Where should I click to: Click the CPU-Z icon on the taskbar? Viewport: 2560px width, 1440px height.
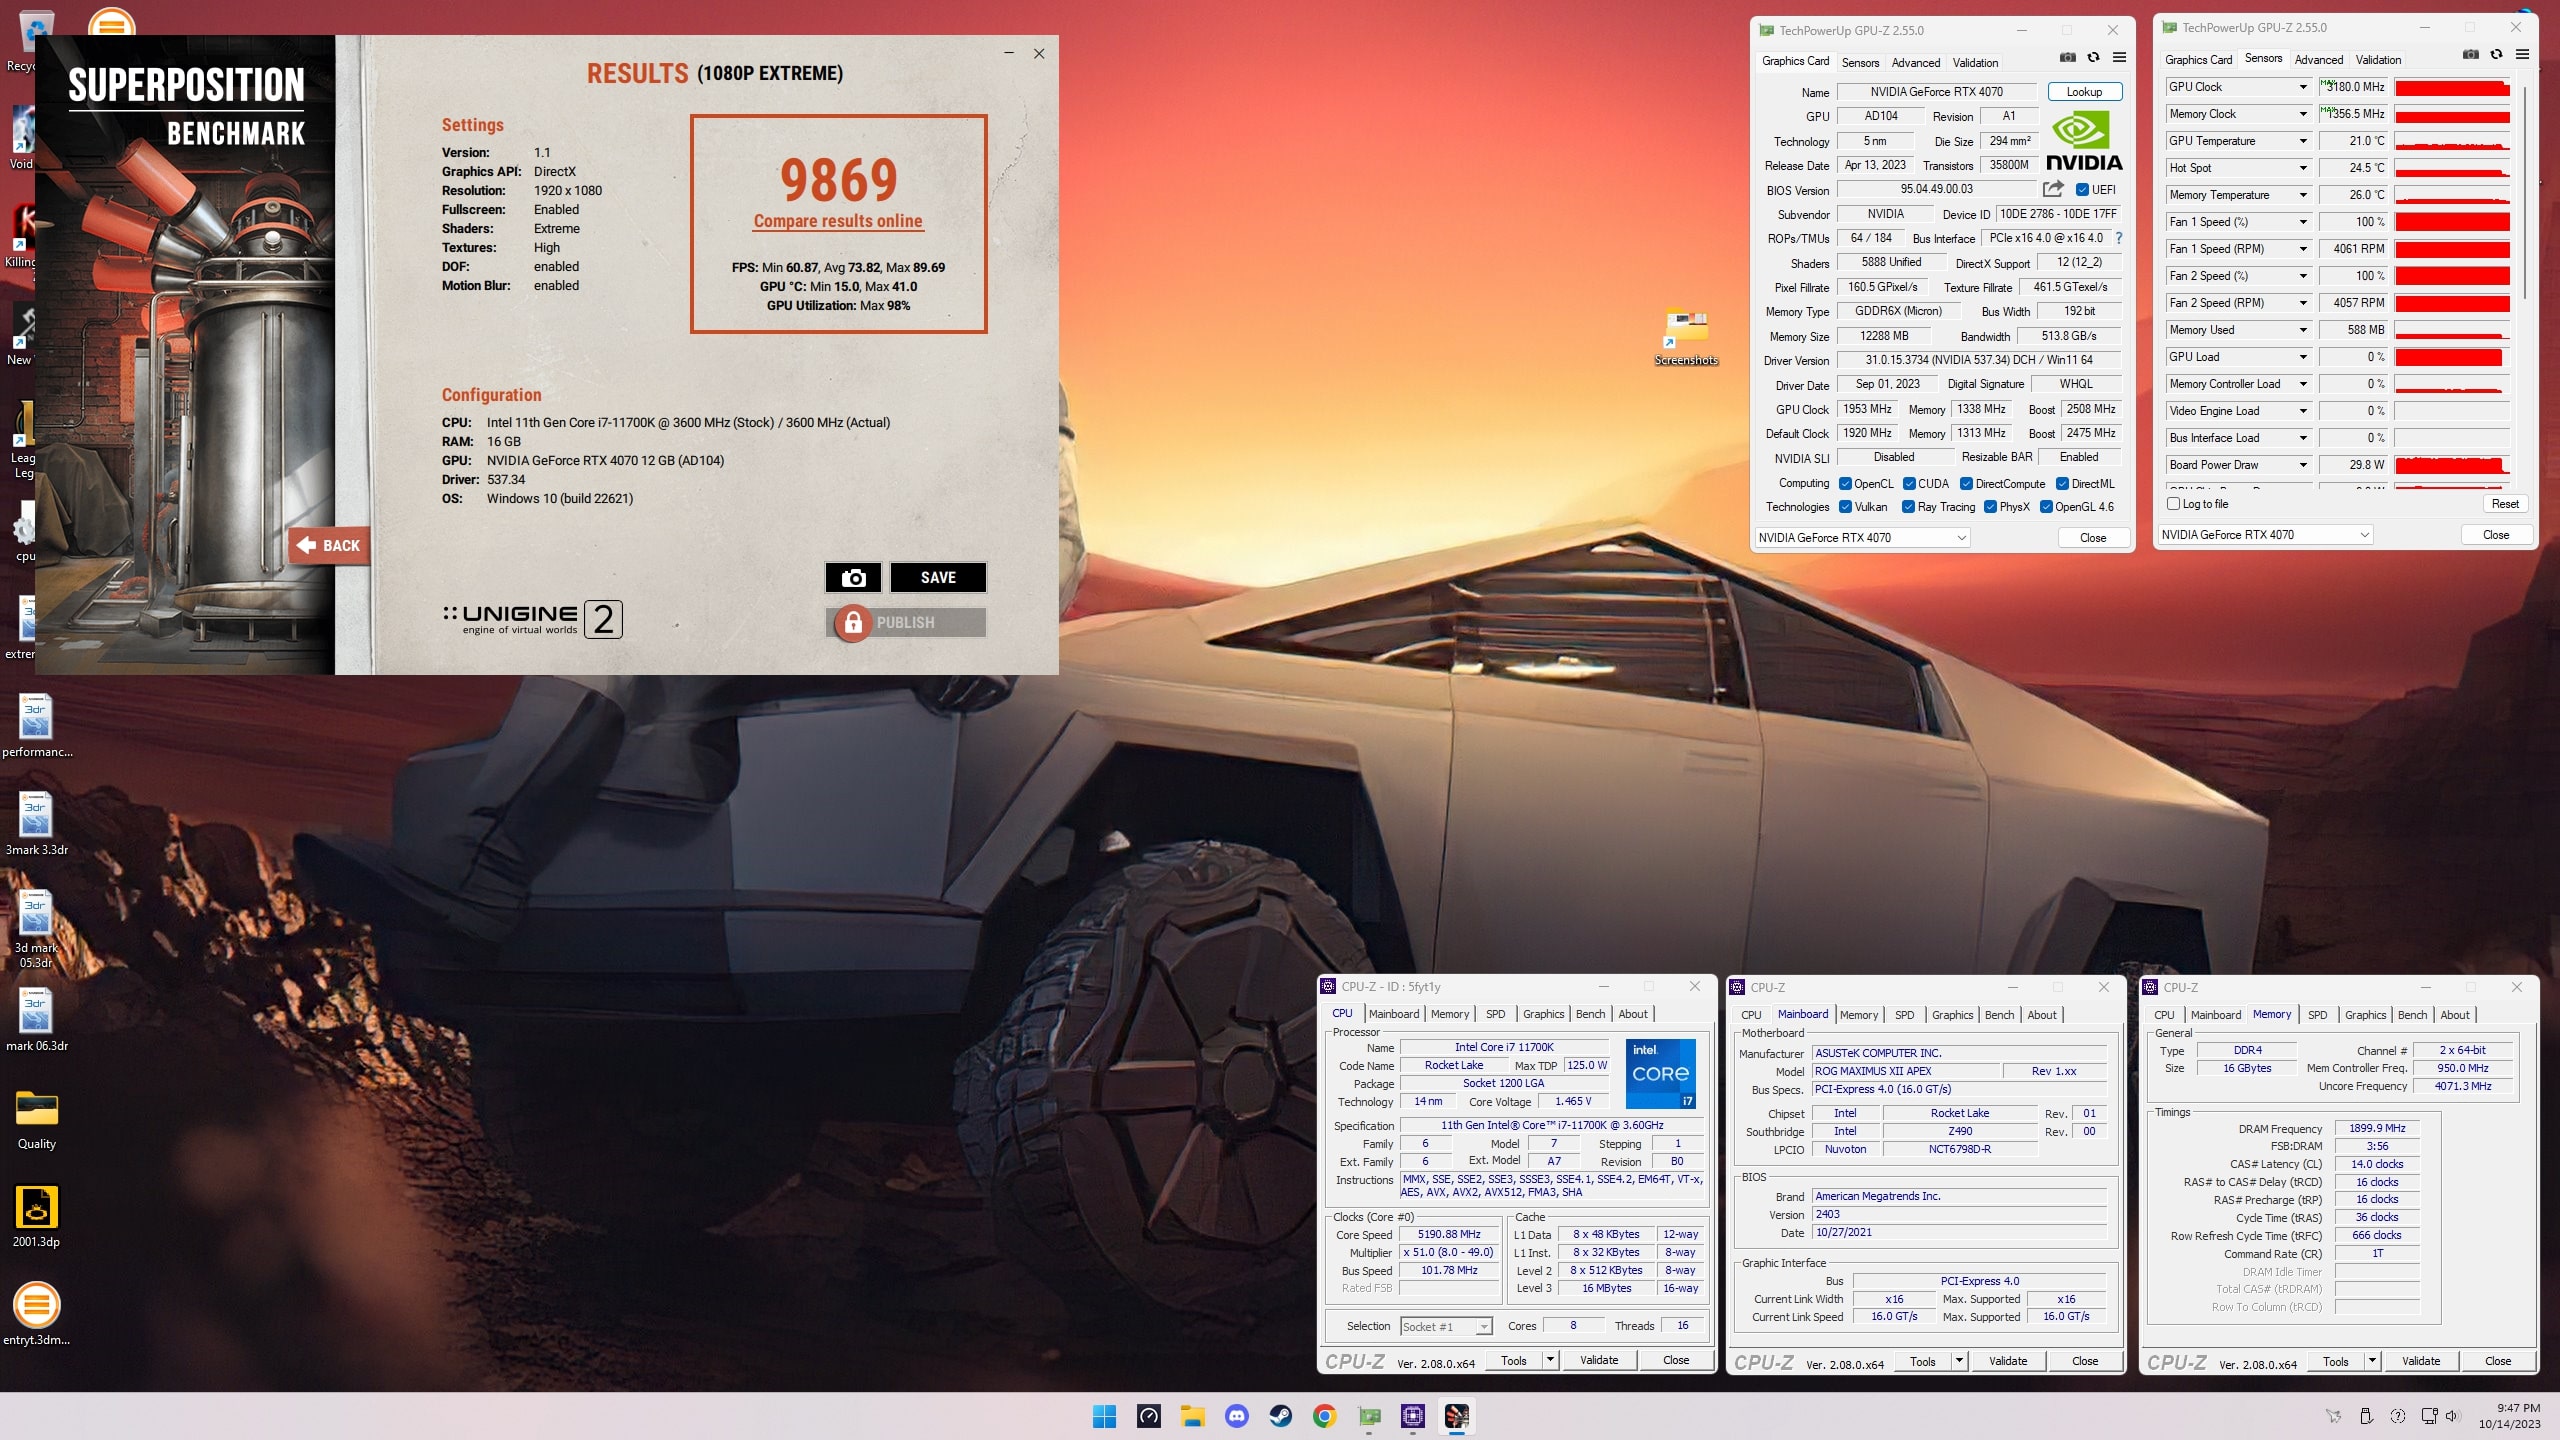pyautogui.click(x=1412, y=1416)
